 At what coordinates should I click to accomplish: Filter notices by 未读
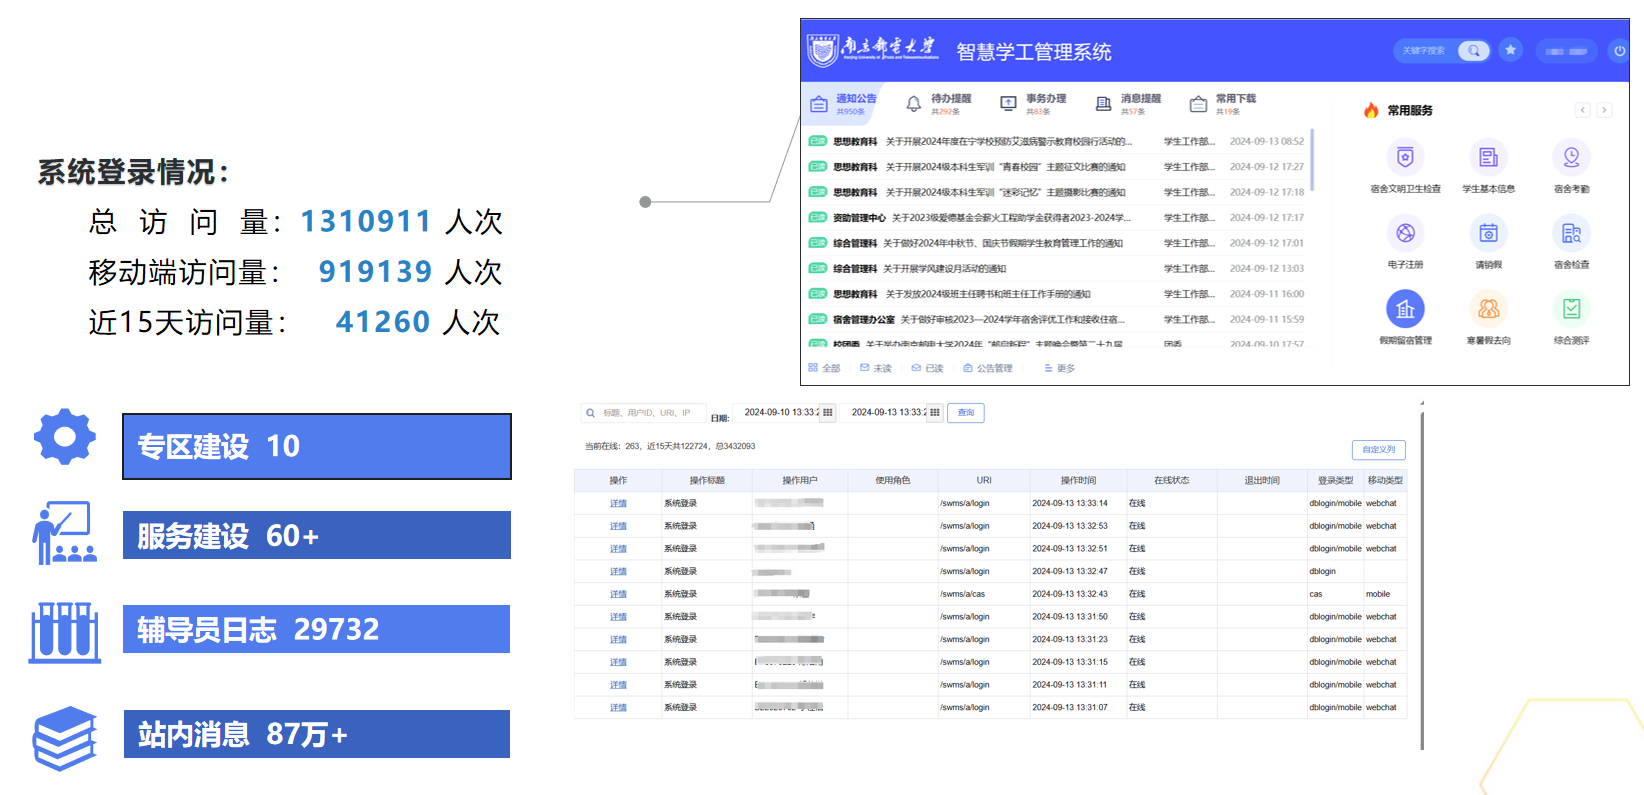click(x=876, y=368)
